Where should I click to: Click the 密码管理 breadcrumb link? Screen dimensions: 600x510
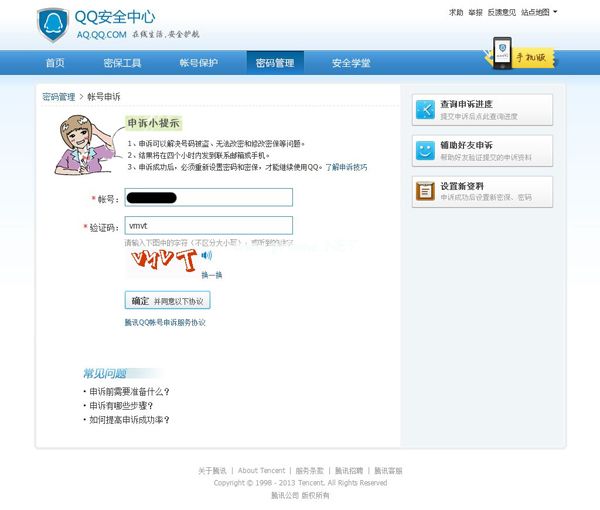click(x=59, y=97)
